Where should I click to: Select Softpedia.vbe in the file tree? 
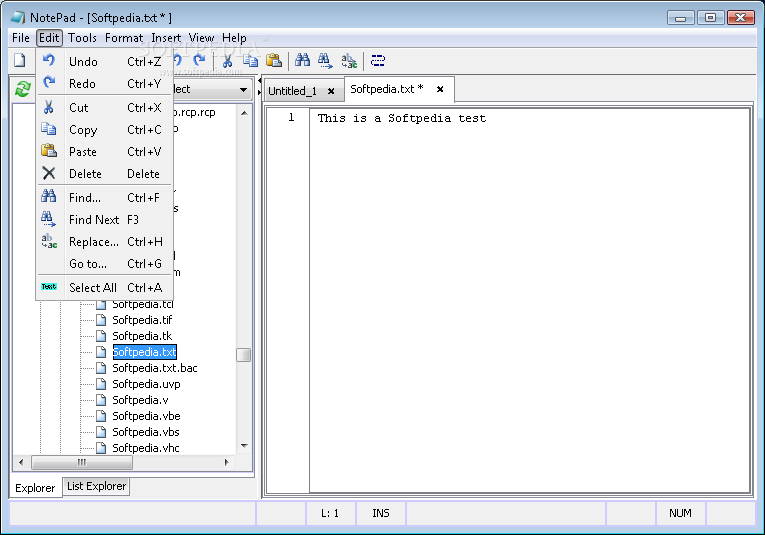pos(146,416)
